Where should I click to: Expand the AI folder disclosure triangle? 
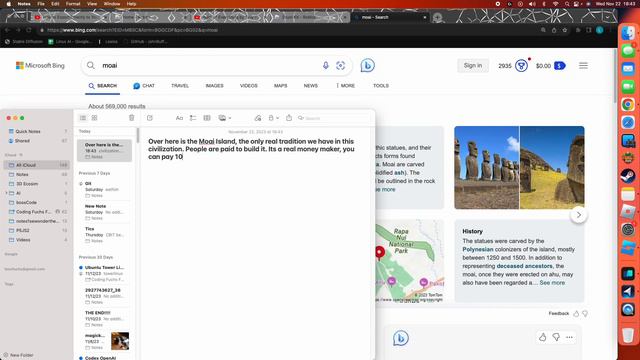6,193
